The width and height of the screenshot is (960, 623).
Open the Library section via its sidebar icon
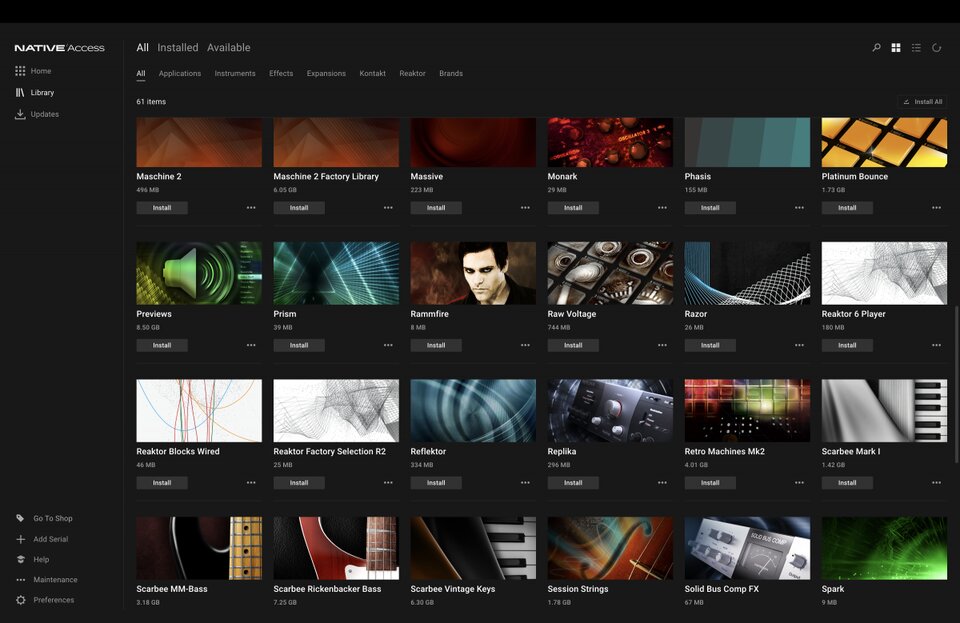click(20, 92)
